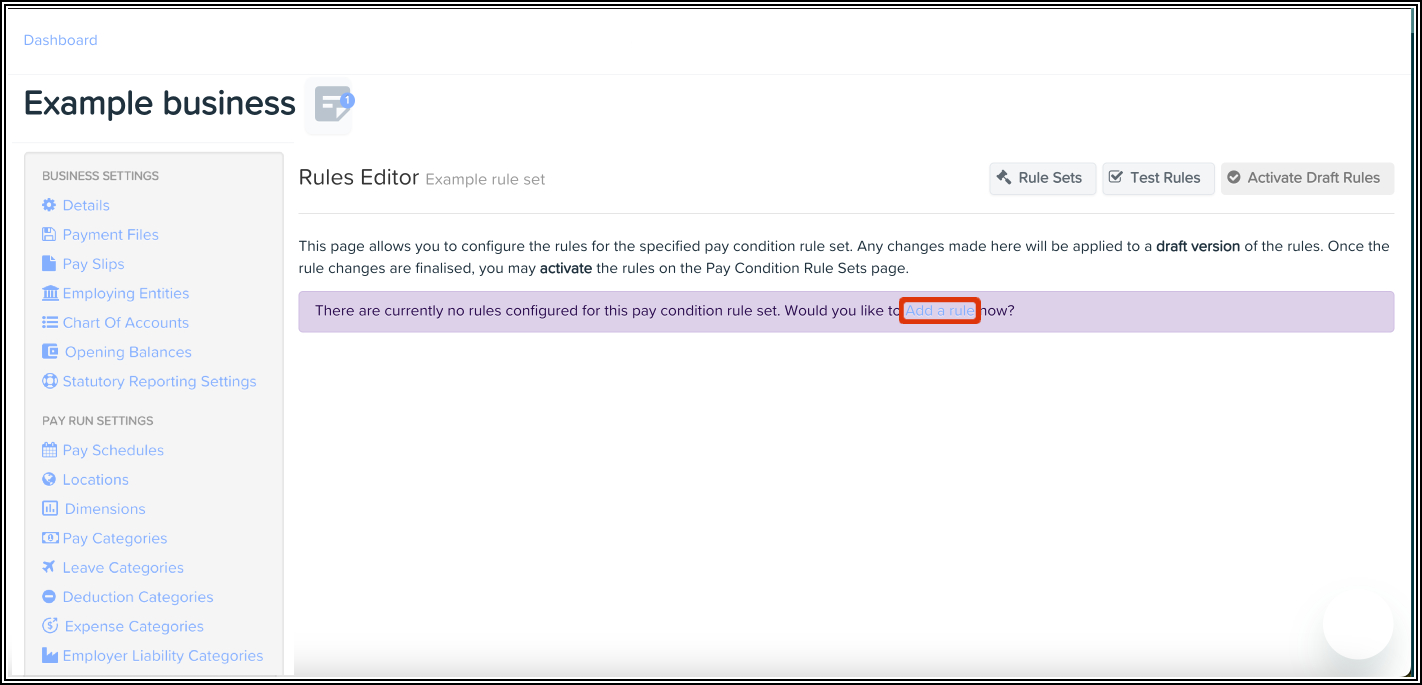This screenshot has width=1422, height=685.
Task: Open notifications icon beside Example business
Action: pyautogui.click(x=332, y=104)
